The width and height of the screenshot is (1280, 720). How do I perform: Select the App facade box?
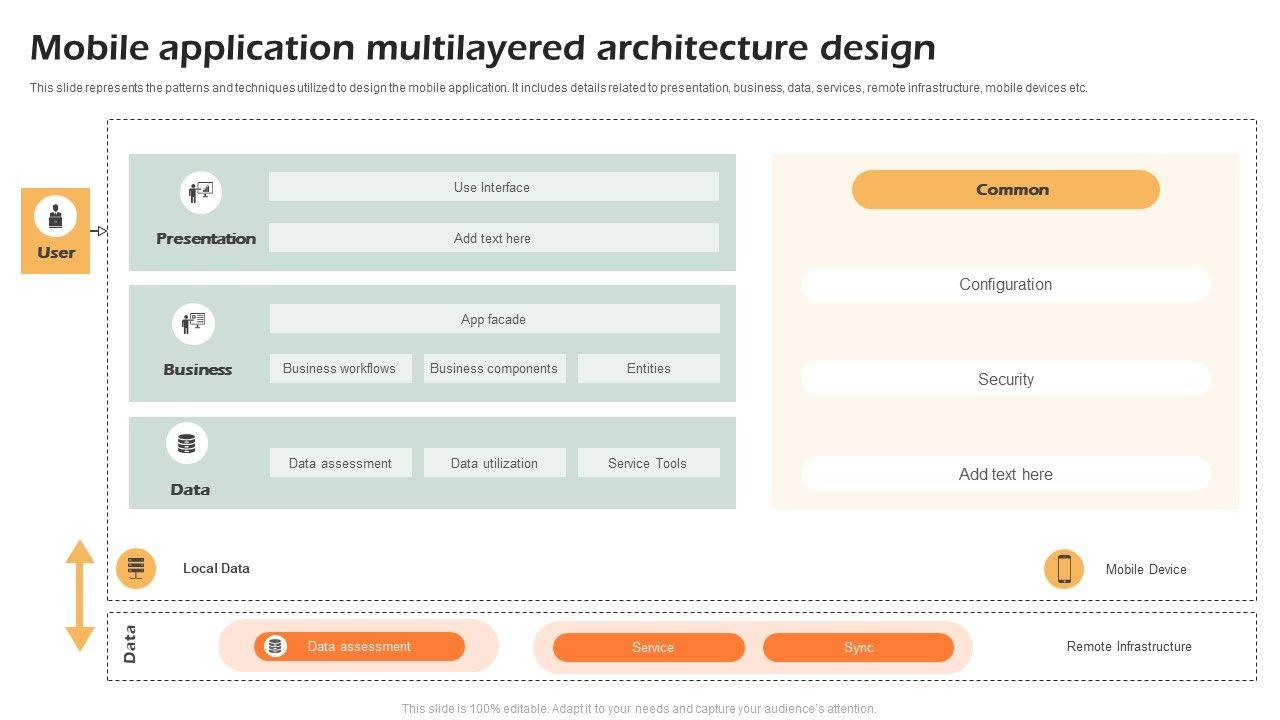494,319
